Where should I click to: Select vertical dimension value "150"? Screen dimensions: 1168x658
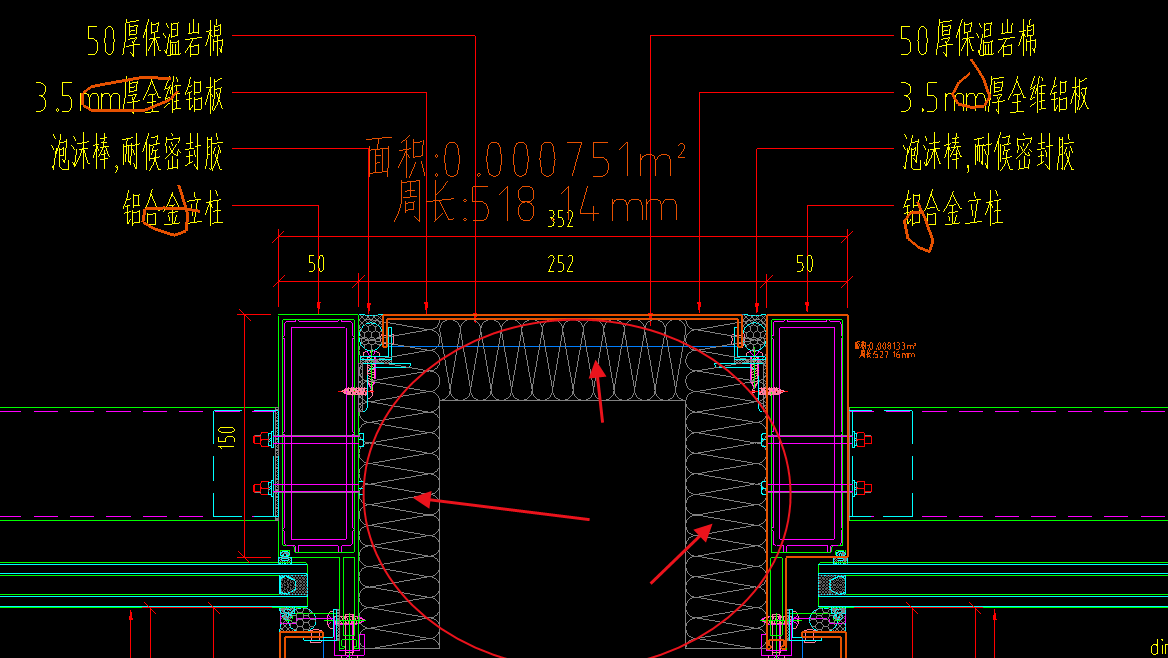226,436
